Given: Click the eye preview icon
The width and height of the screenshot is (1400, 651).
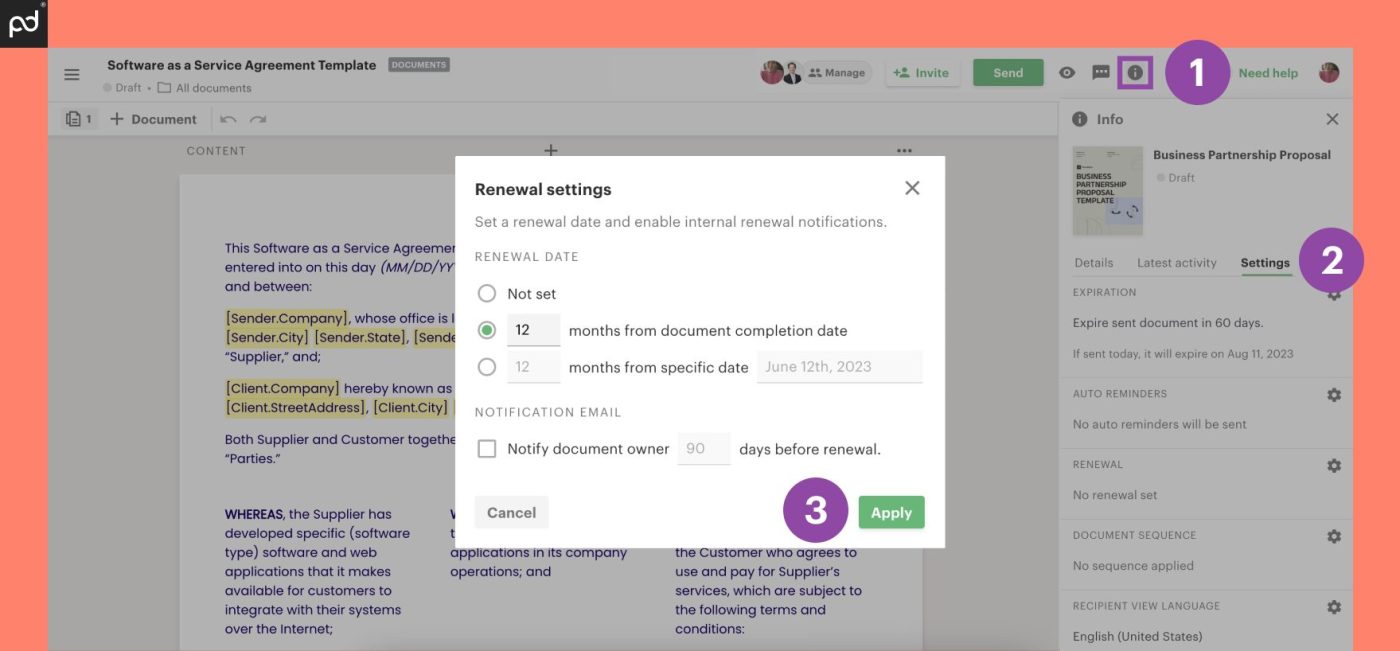Looking at the screenshot, I should pos(1067,73).
